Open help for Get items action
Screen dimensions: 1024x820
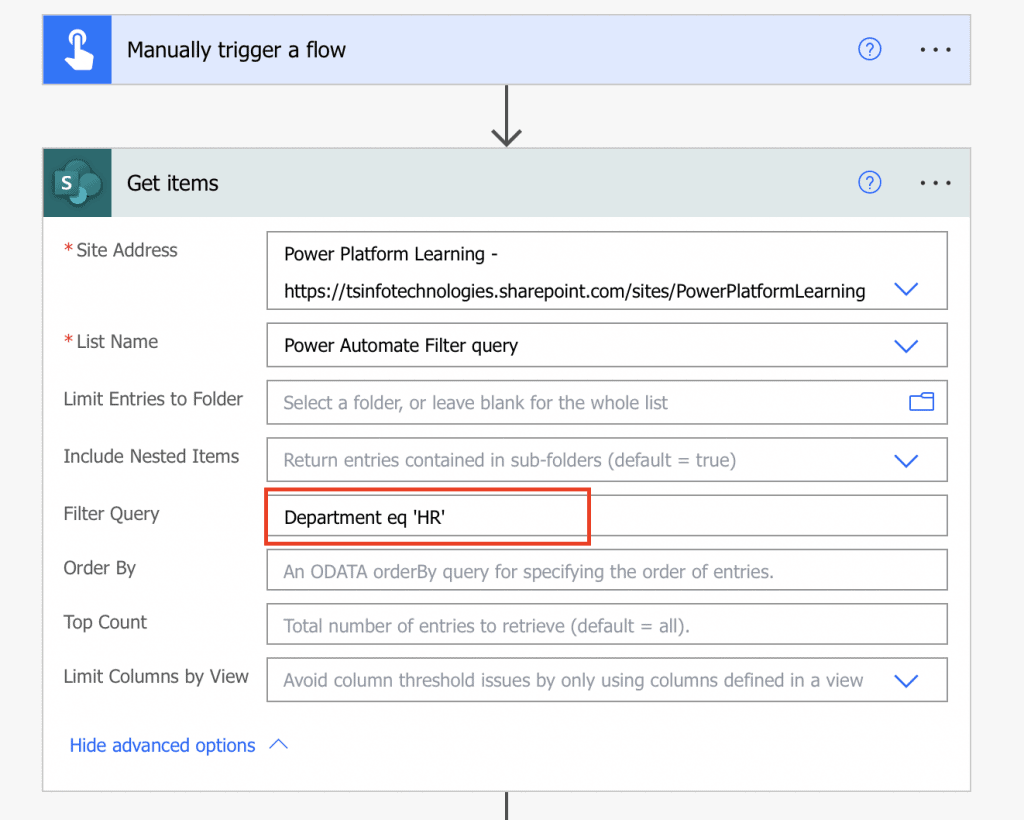(869, 182)
